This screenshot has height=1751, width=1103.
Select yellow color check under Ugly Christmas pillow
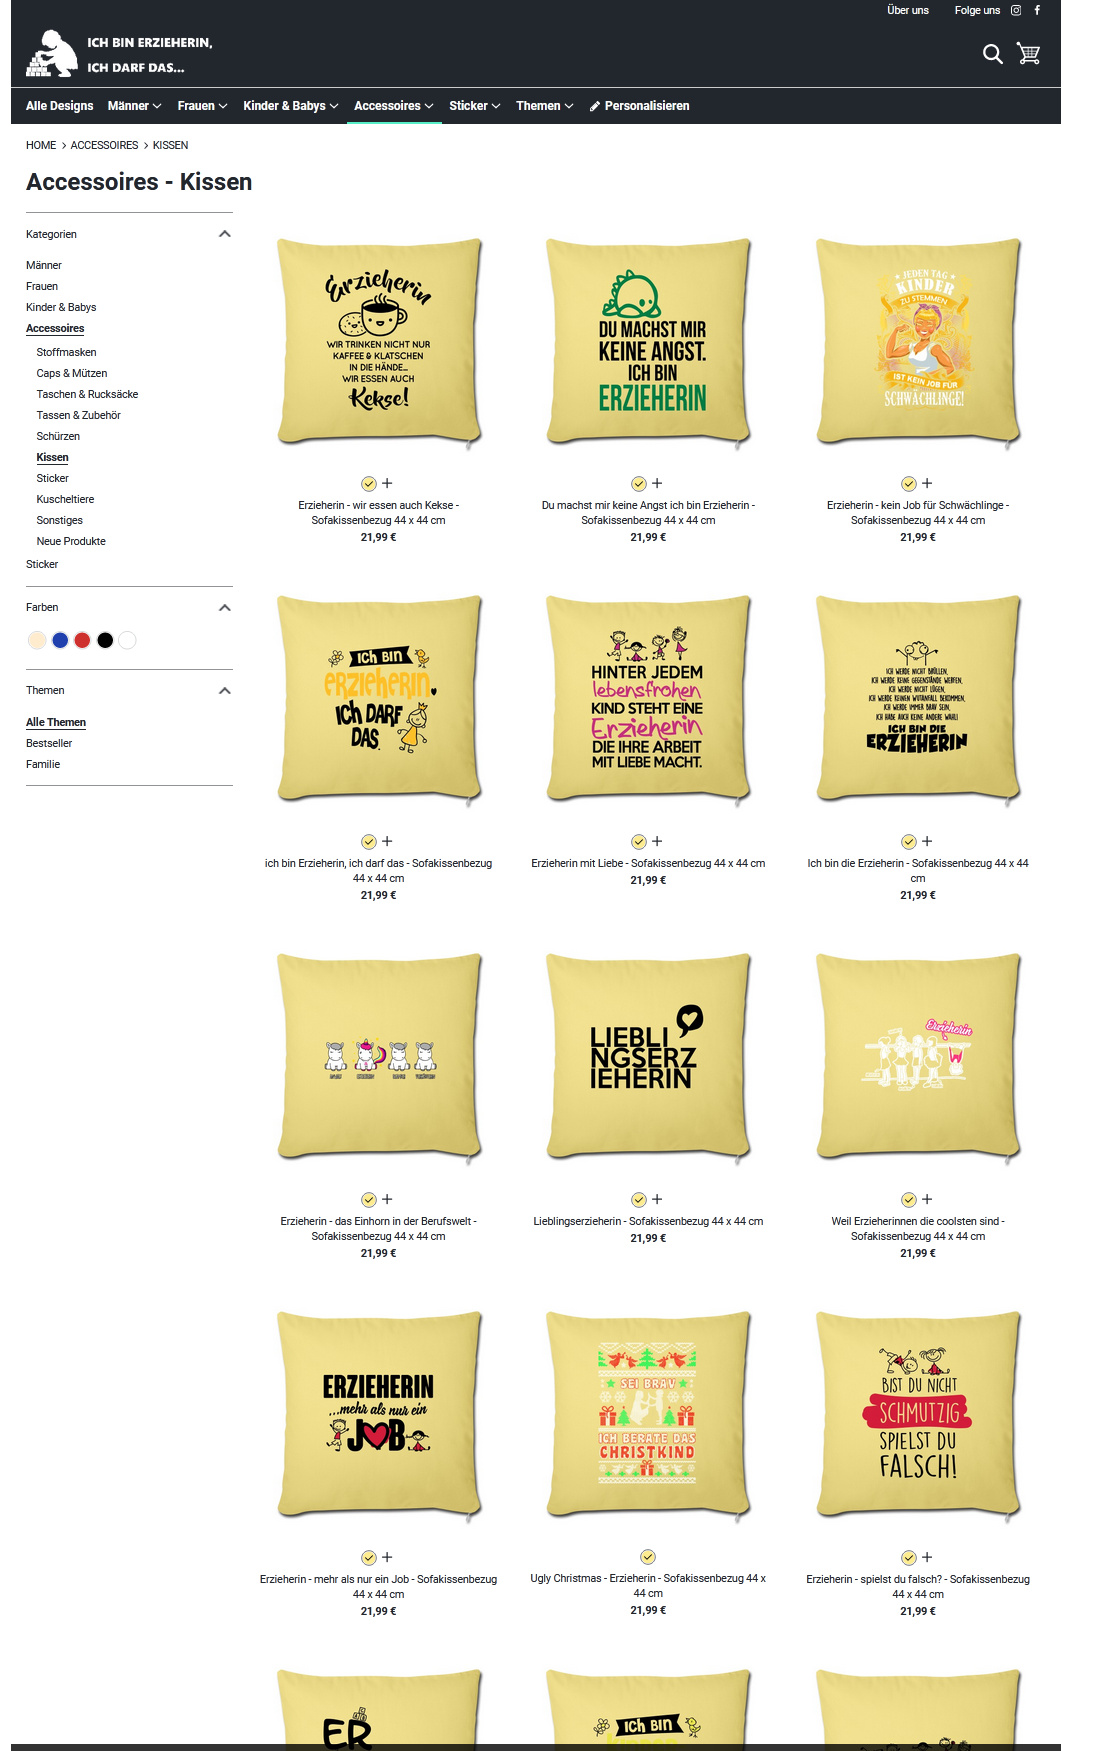click(648, 1557)
